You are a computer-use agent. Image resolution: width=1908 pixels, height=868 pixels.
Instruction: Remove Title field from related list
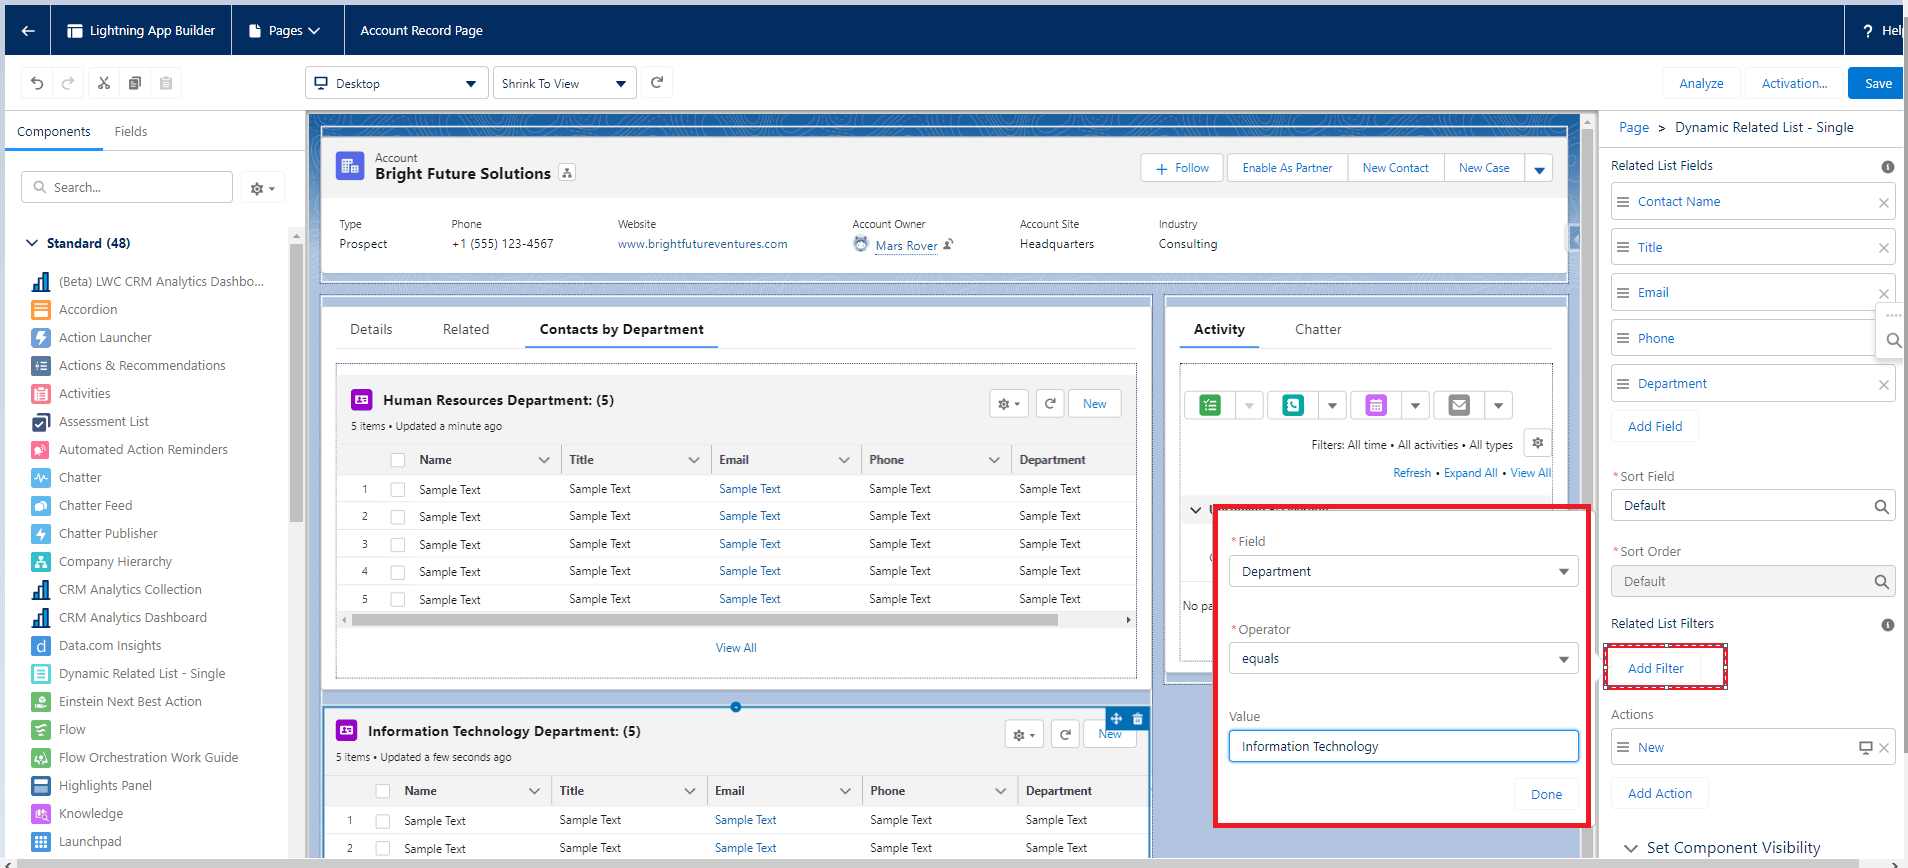click(x=1883, y=248)
